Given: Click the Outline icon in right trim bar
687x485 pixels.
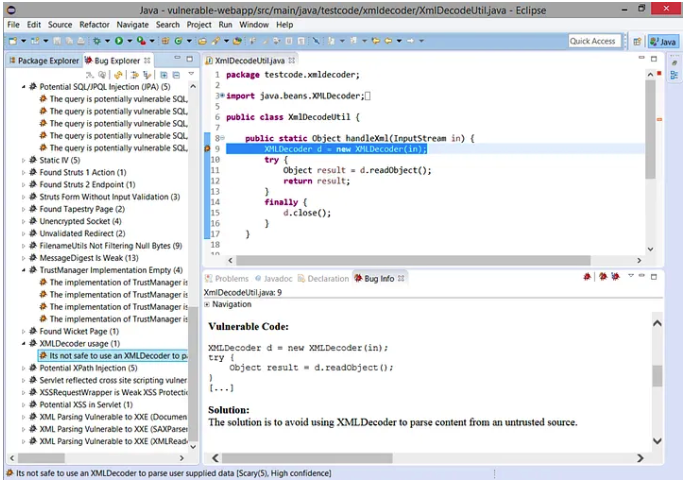Looking at the screenshot, I should [x=674, y=75].
